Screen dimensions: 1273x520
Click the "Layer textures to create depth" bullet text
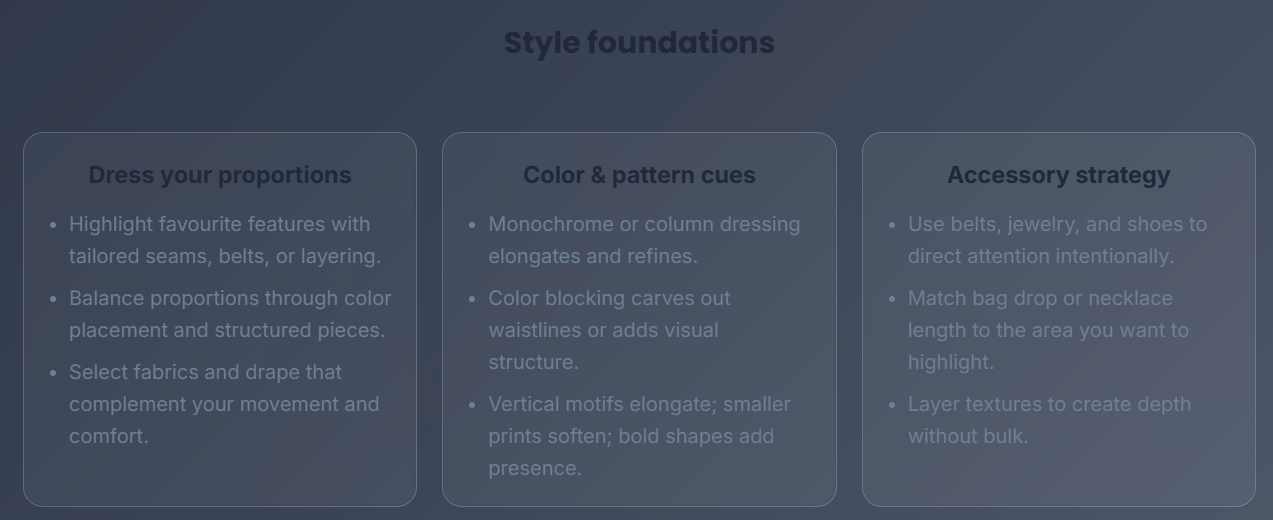[x=1049, y=420]
